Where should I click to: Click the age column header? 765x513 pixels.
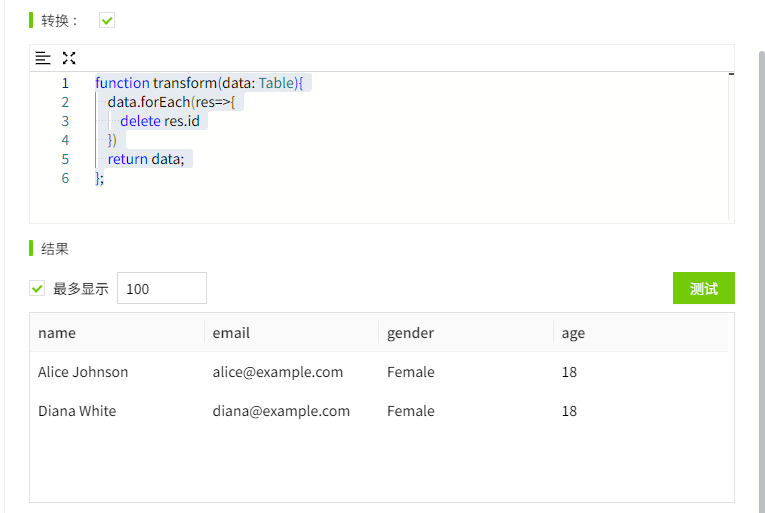(573, 333)
